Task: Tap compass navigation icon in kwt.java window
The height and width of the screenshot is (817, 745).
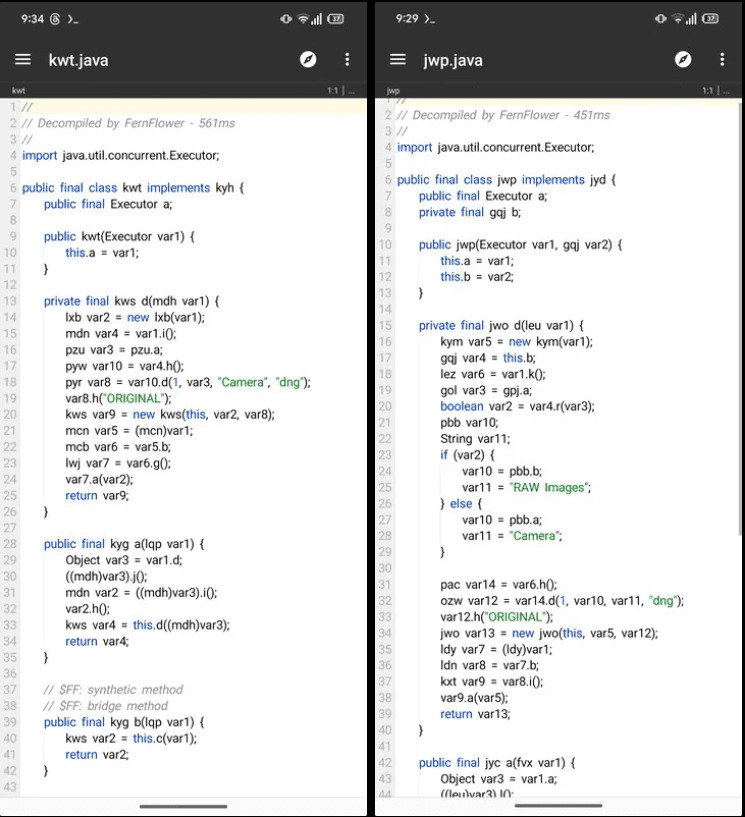Action: pyautogui.click(x=308, y=59)
